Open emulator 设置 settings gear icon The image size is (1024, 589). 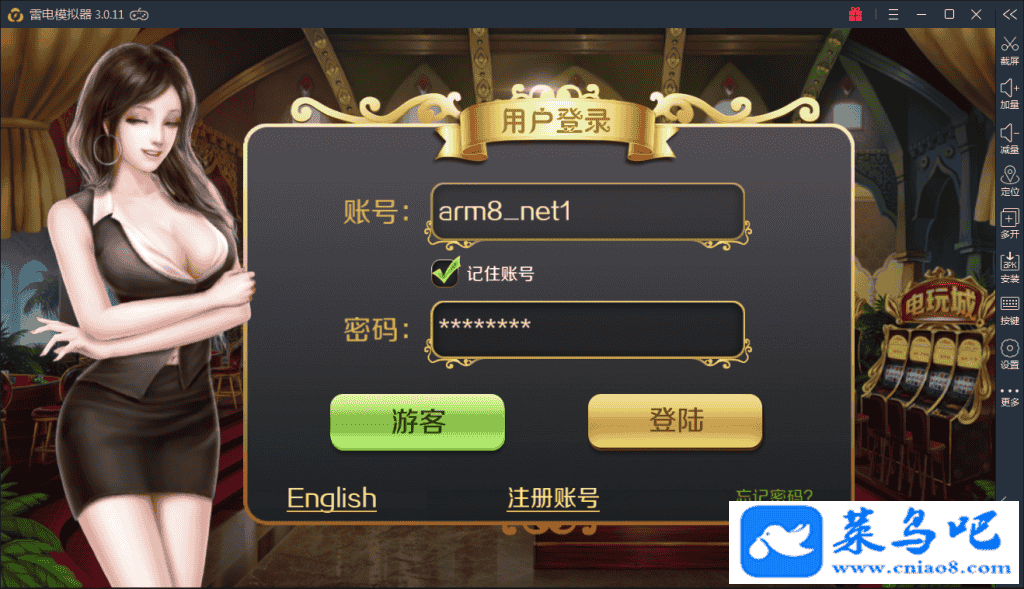[x=1010, y=348]
